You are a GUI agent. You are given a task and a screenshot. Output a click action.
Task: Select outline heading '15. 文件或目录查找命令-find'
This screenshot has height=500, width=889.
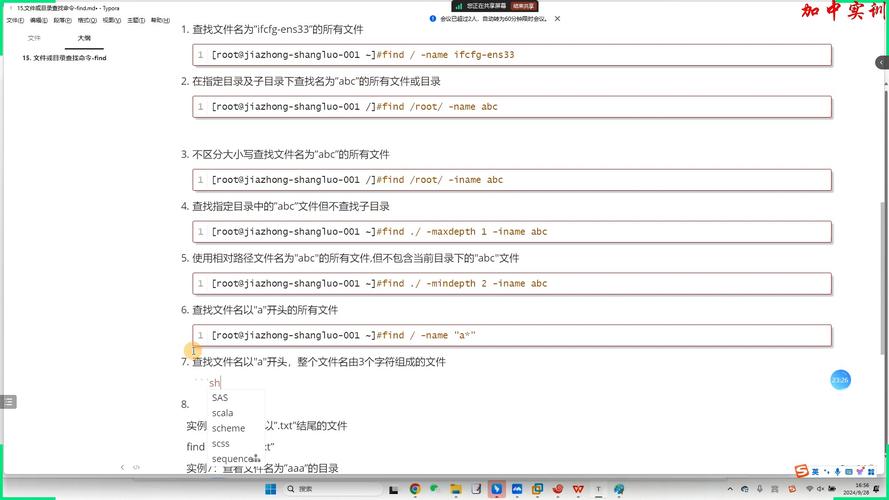(64, 58)
